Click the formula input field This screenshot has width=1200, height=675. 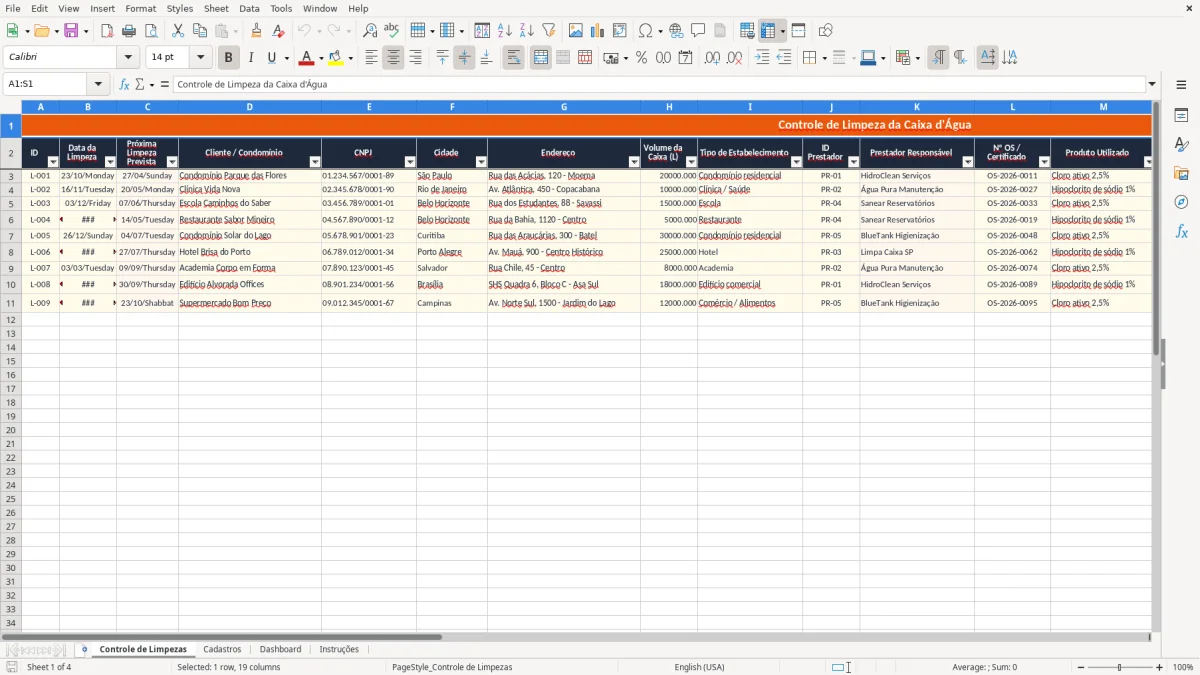[x=659, y=84]
